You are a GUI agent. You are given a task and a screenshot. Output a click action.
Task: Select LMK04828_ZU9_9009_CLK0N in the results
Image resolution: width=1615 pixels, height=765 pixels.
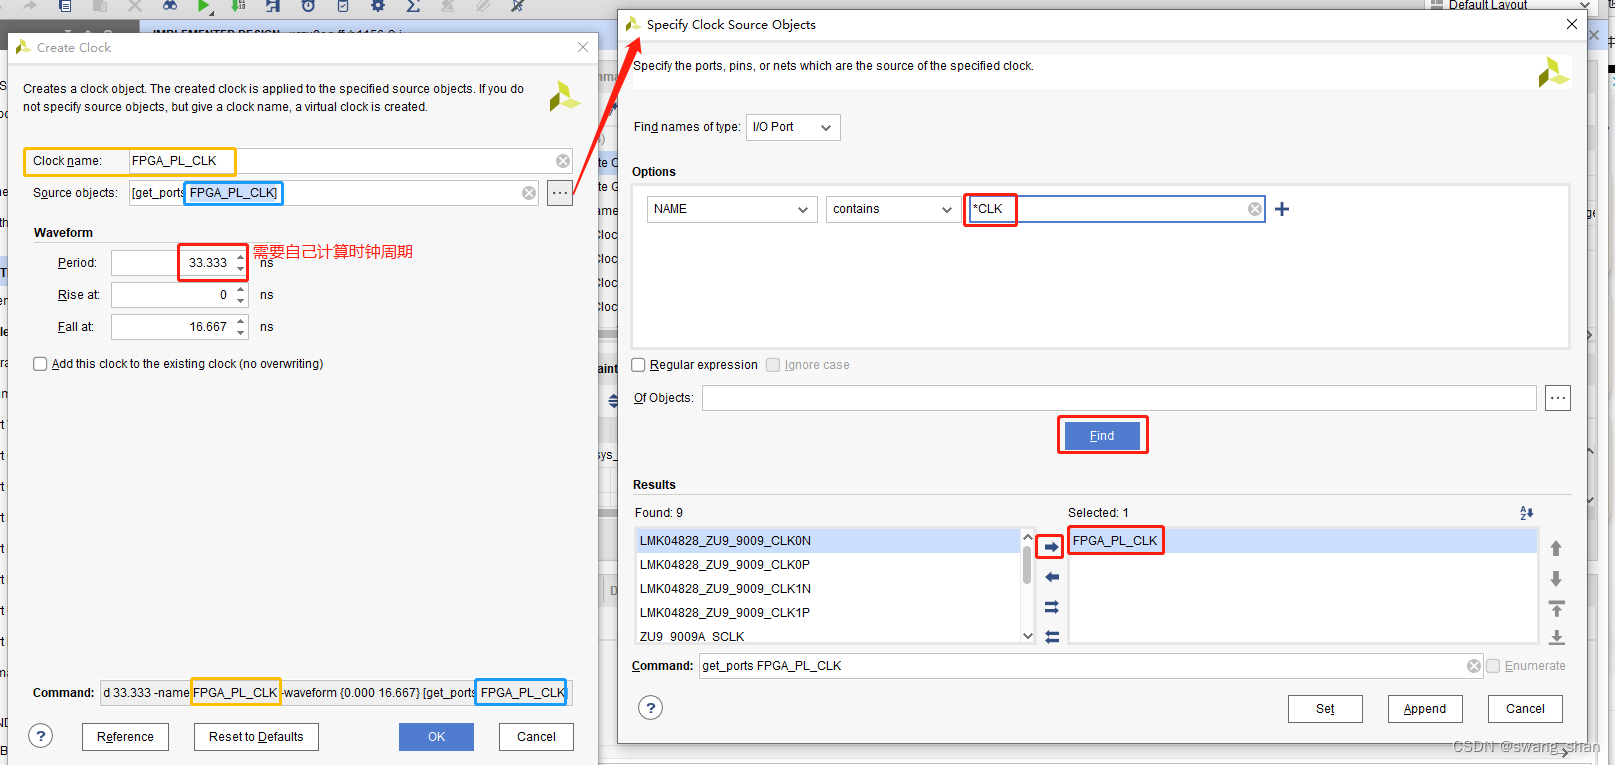coord(828,541)
